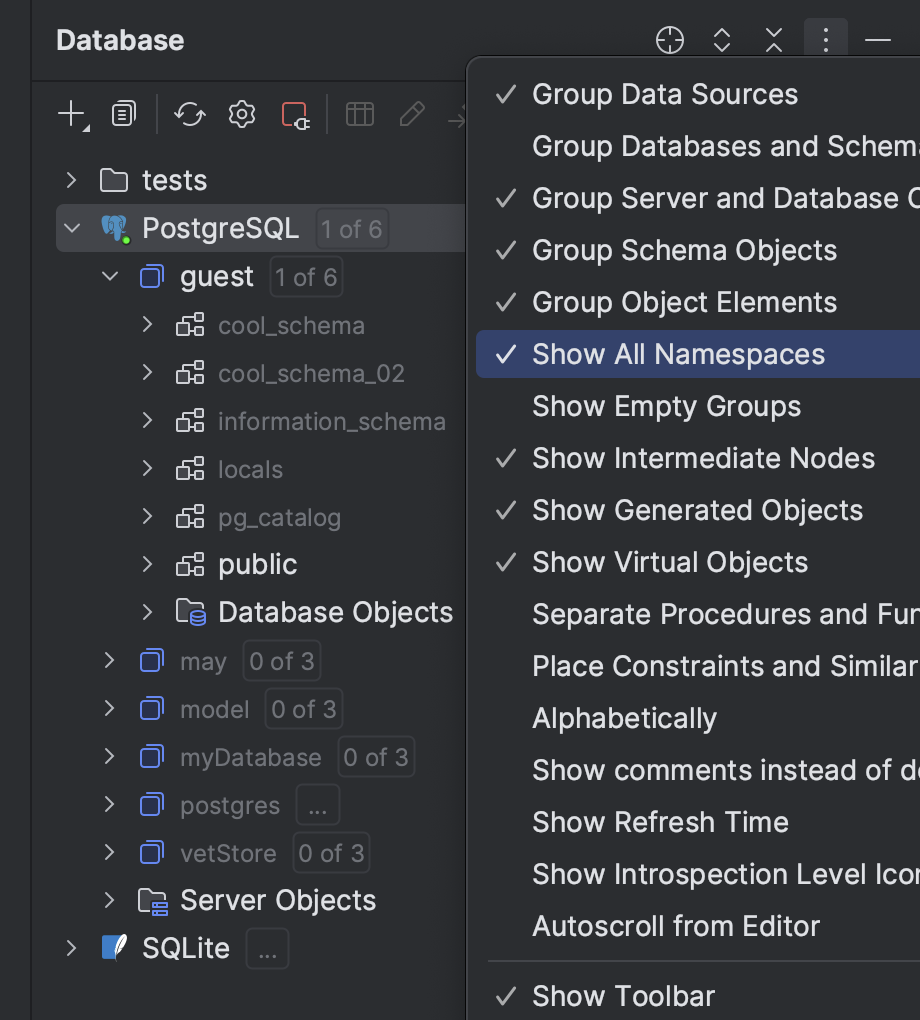
Task: Expand the tests folder
Action: click(69, 180)
